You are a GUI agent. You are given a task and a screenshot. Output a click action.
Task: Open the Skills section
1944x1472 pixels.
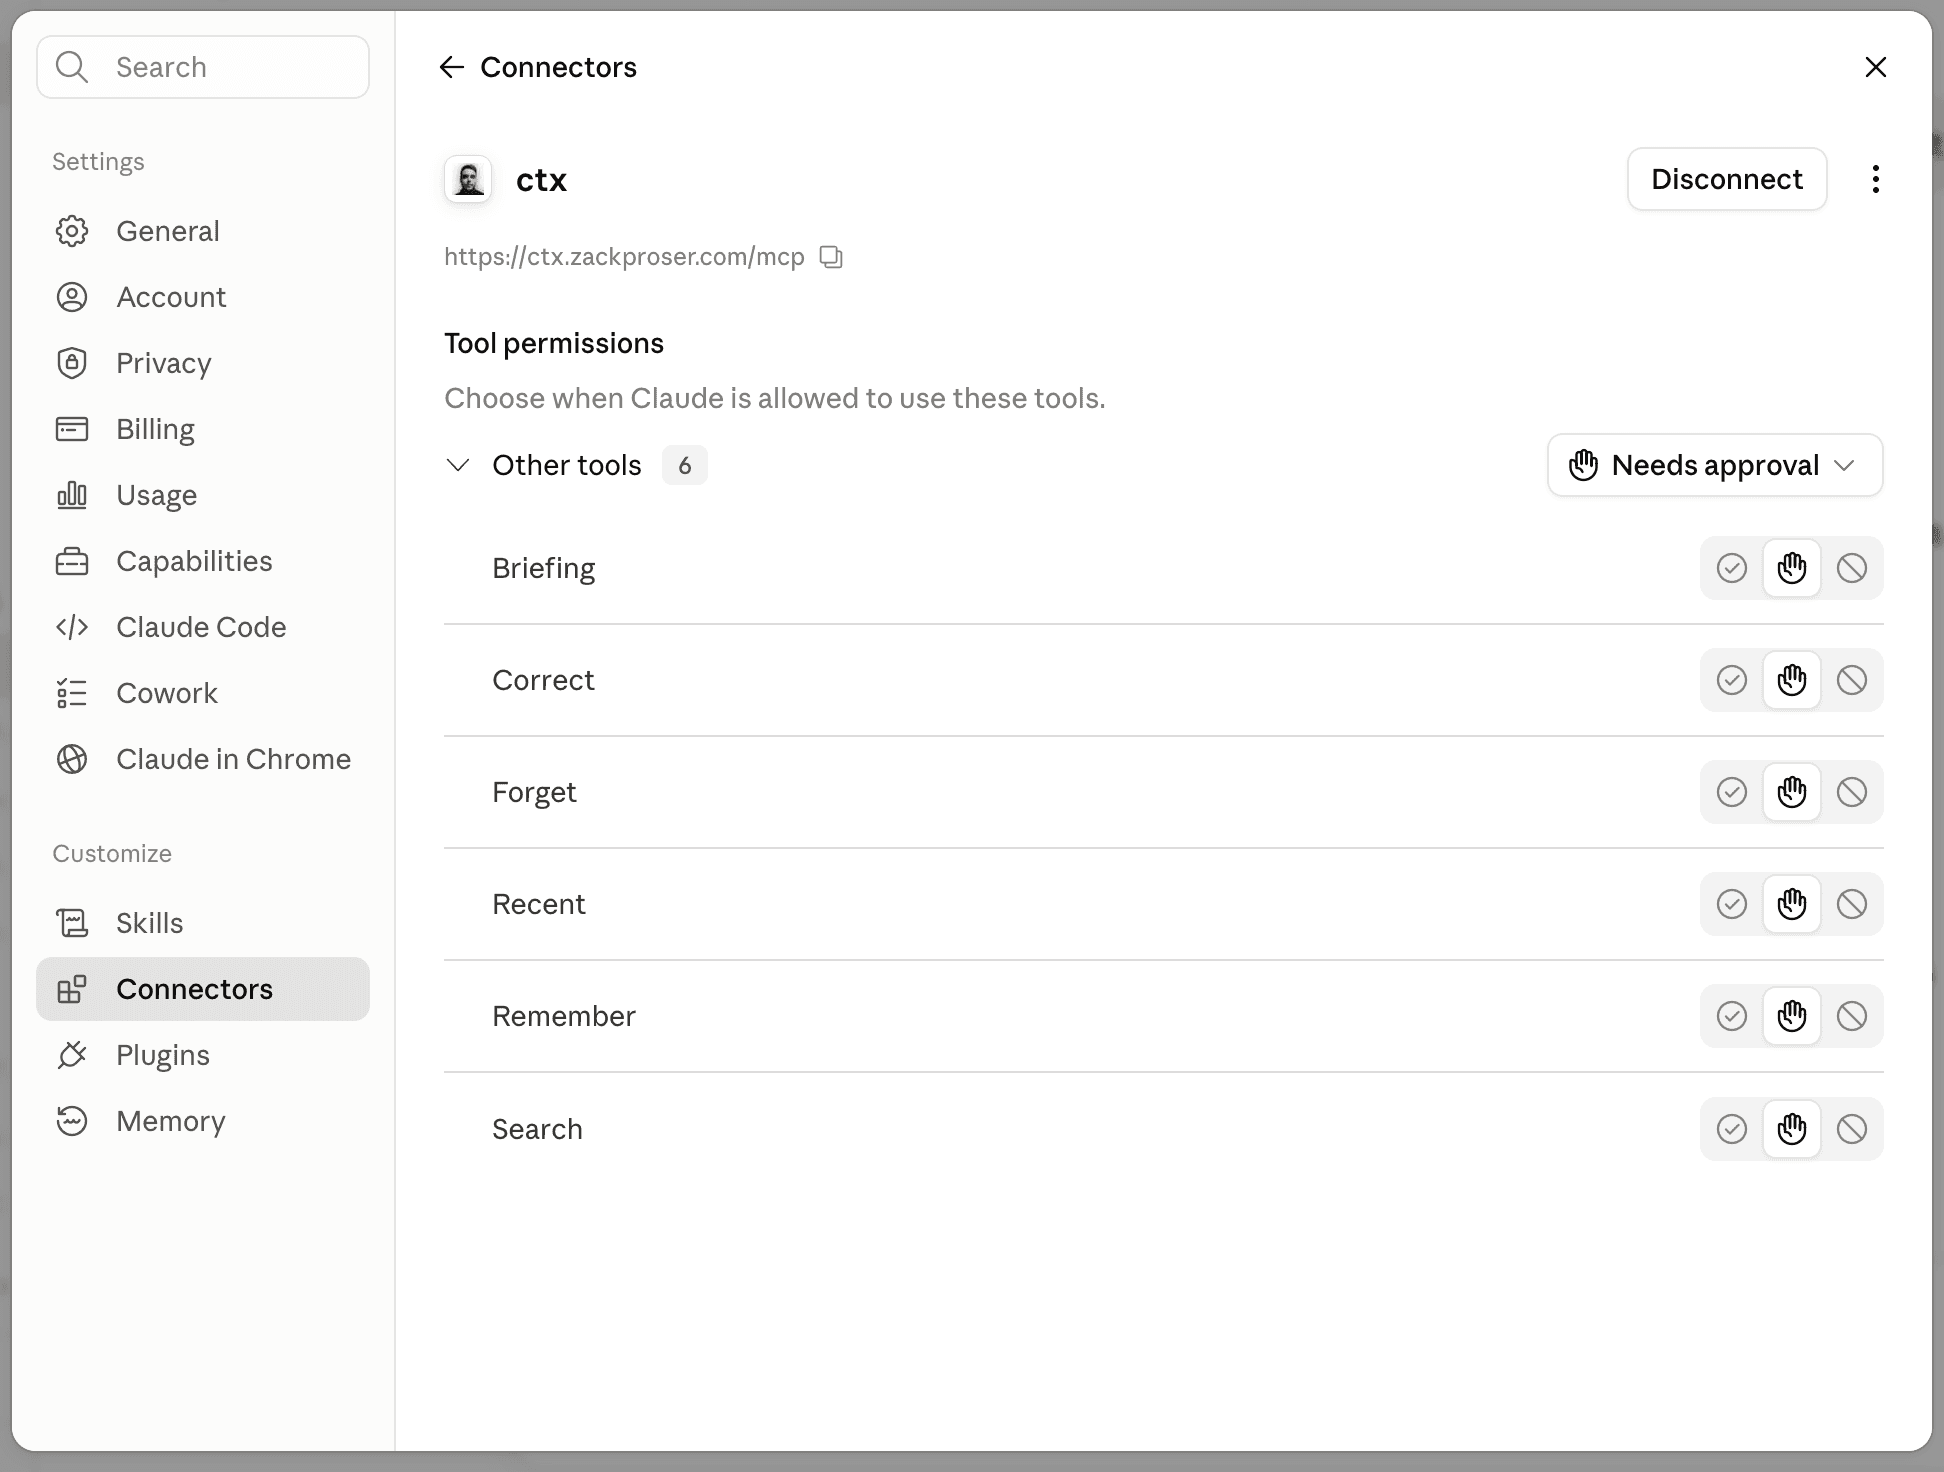click(203, 923)
